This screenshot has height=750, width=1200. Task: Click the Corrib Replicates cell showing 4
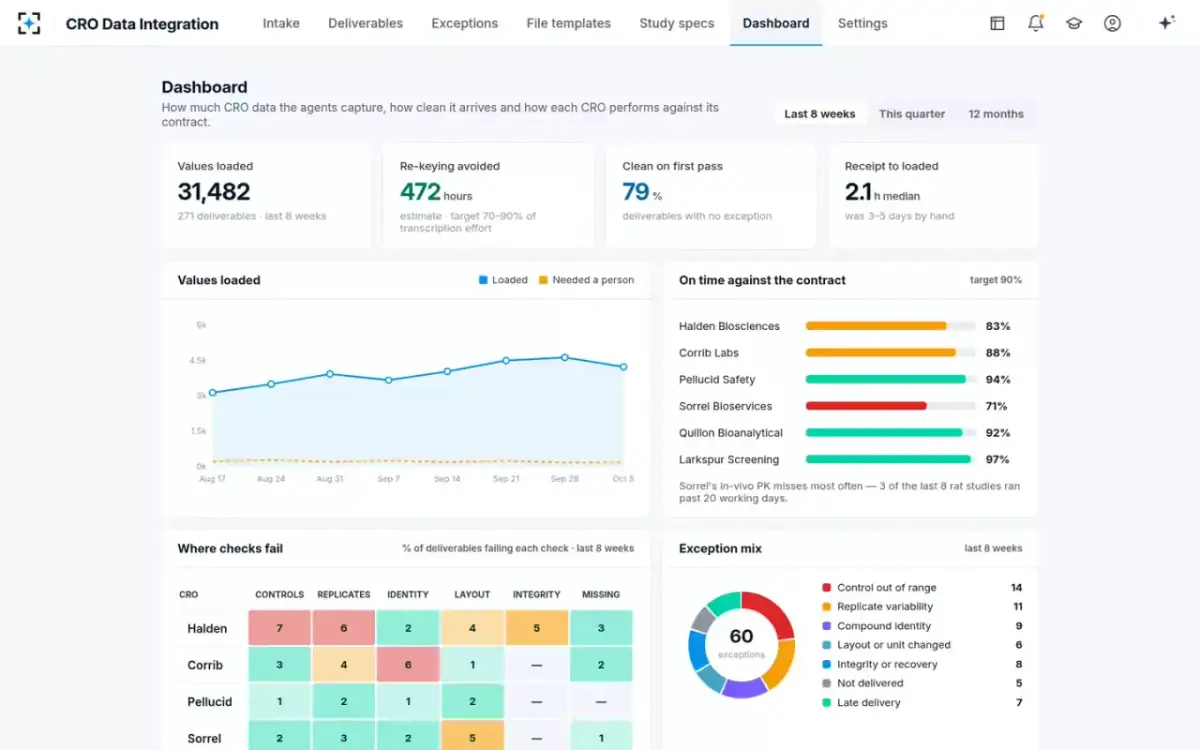pyautogui.click(x=344, y=665)
